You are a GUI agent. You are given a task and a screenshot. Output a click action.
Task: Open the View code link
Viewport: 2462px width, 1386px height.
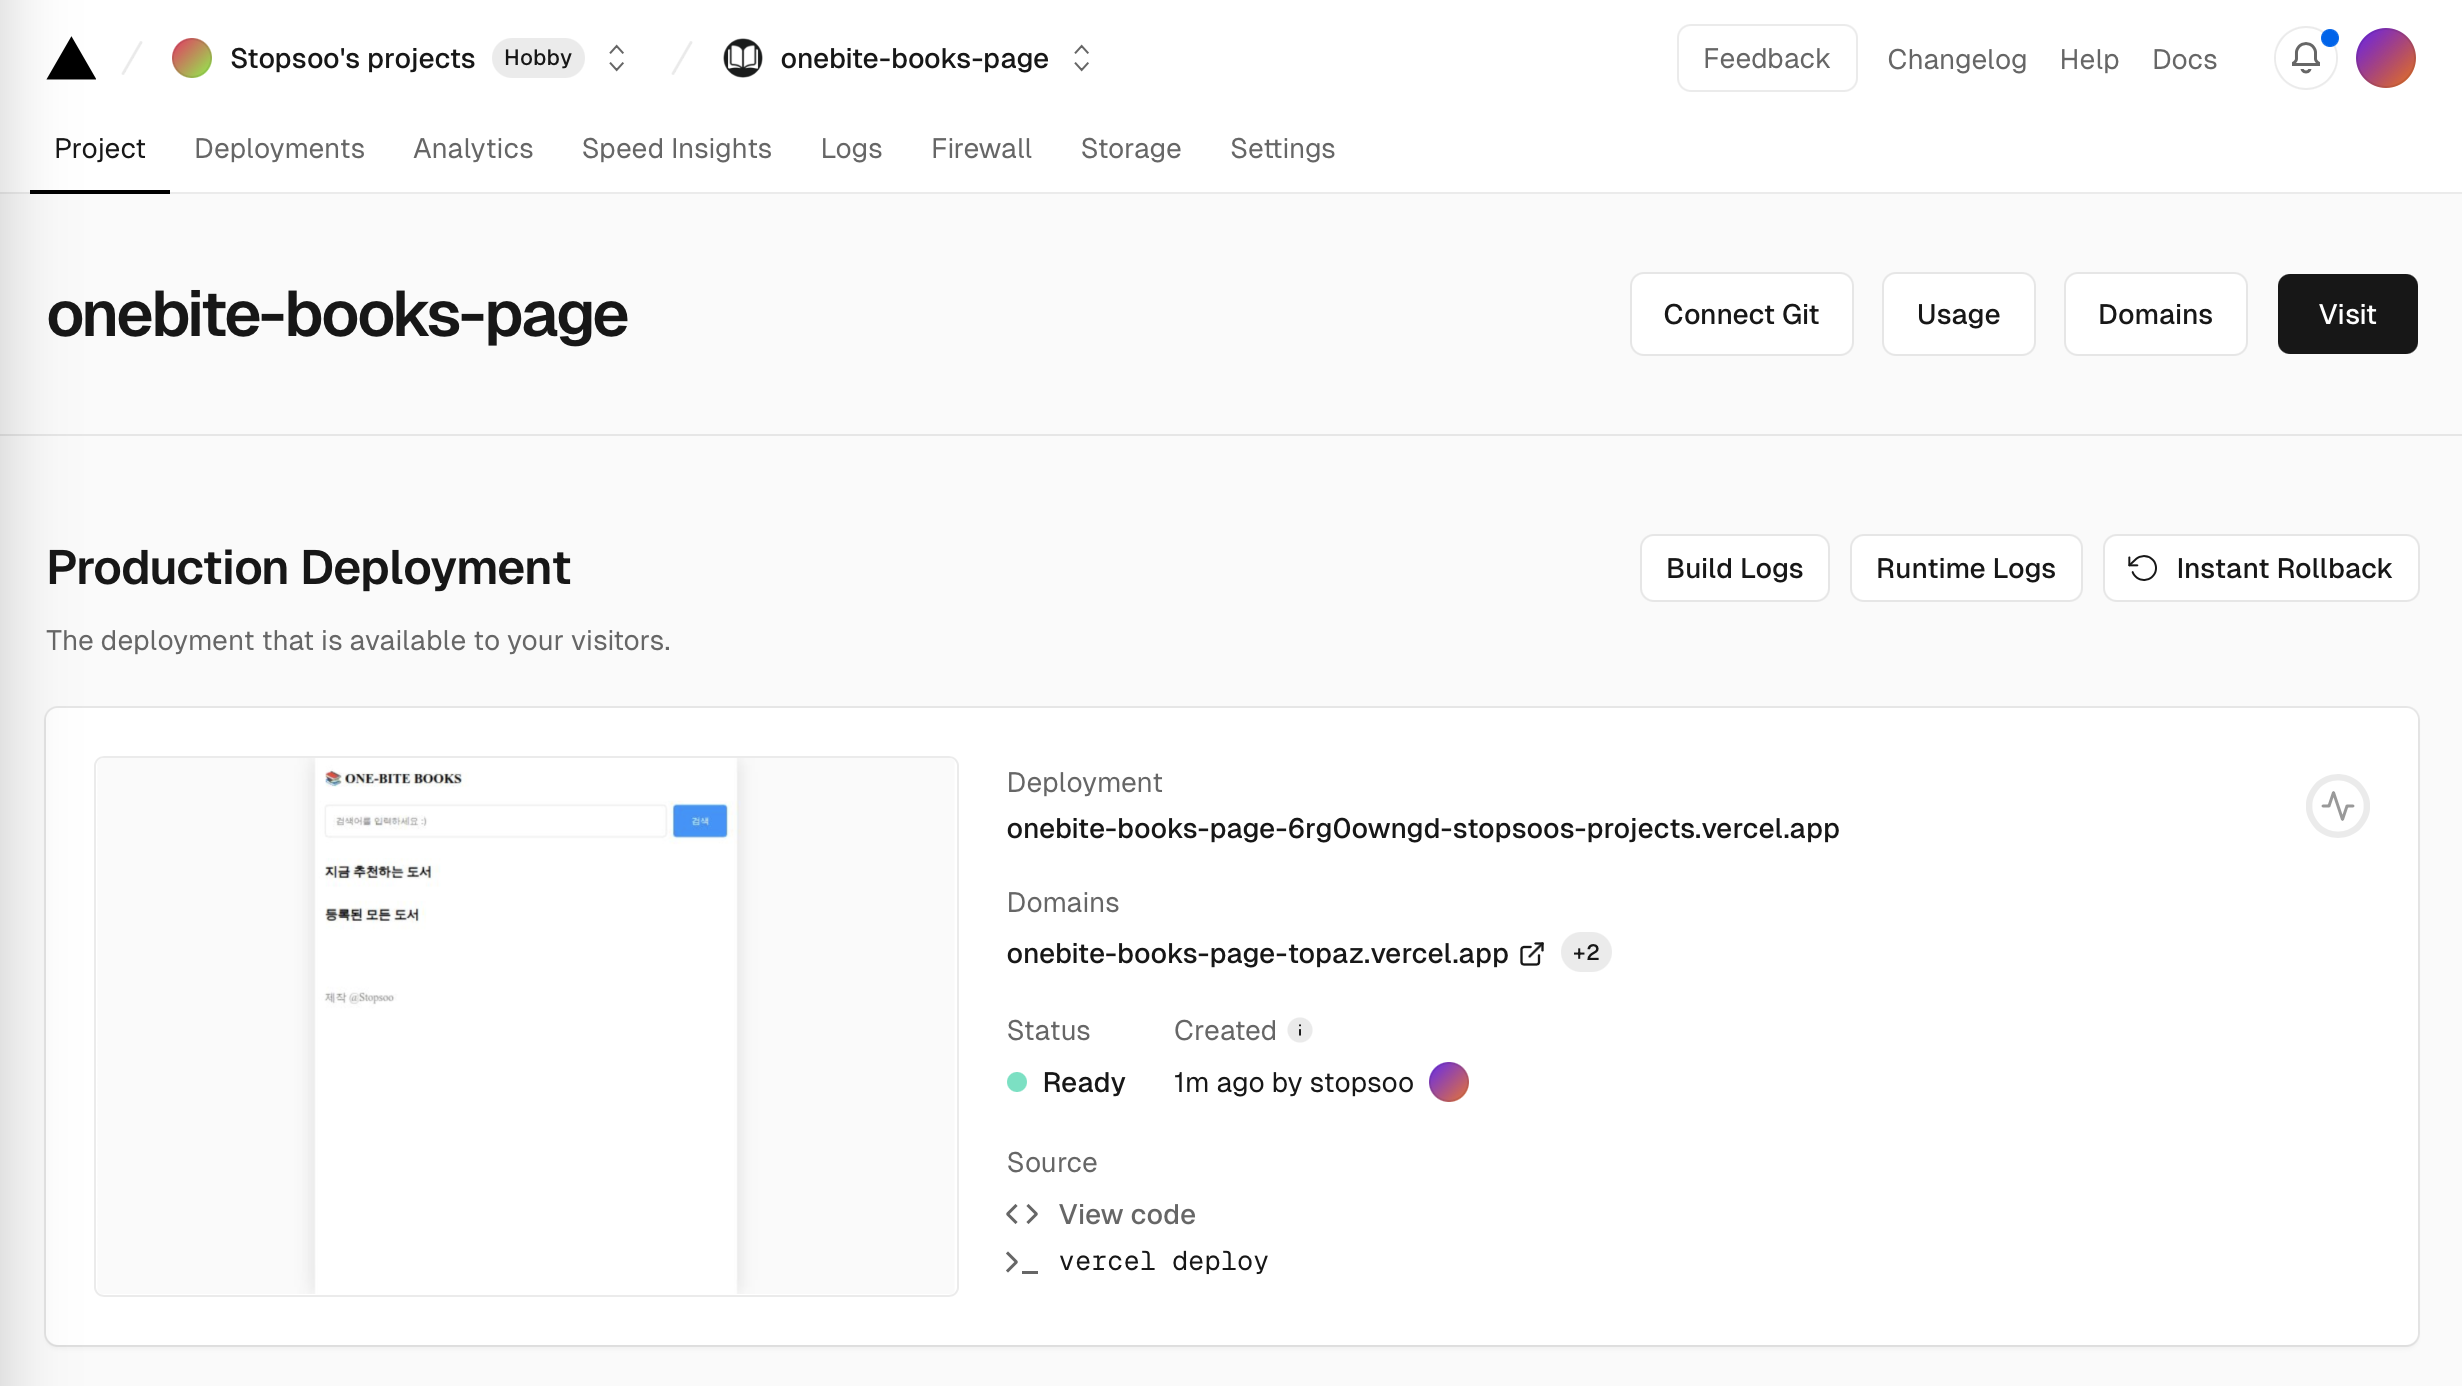pyautogui.click(x=1127, y=1214)
